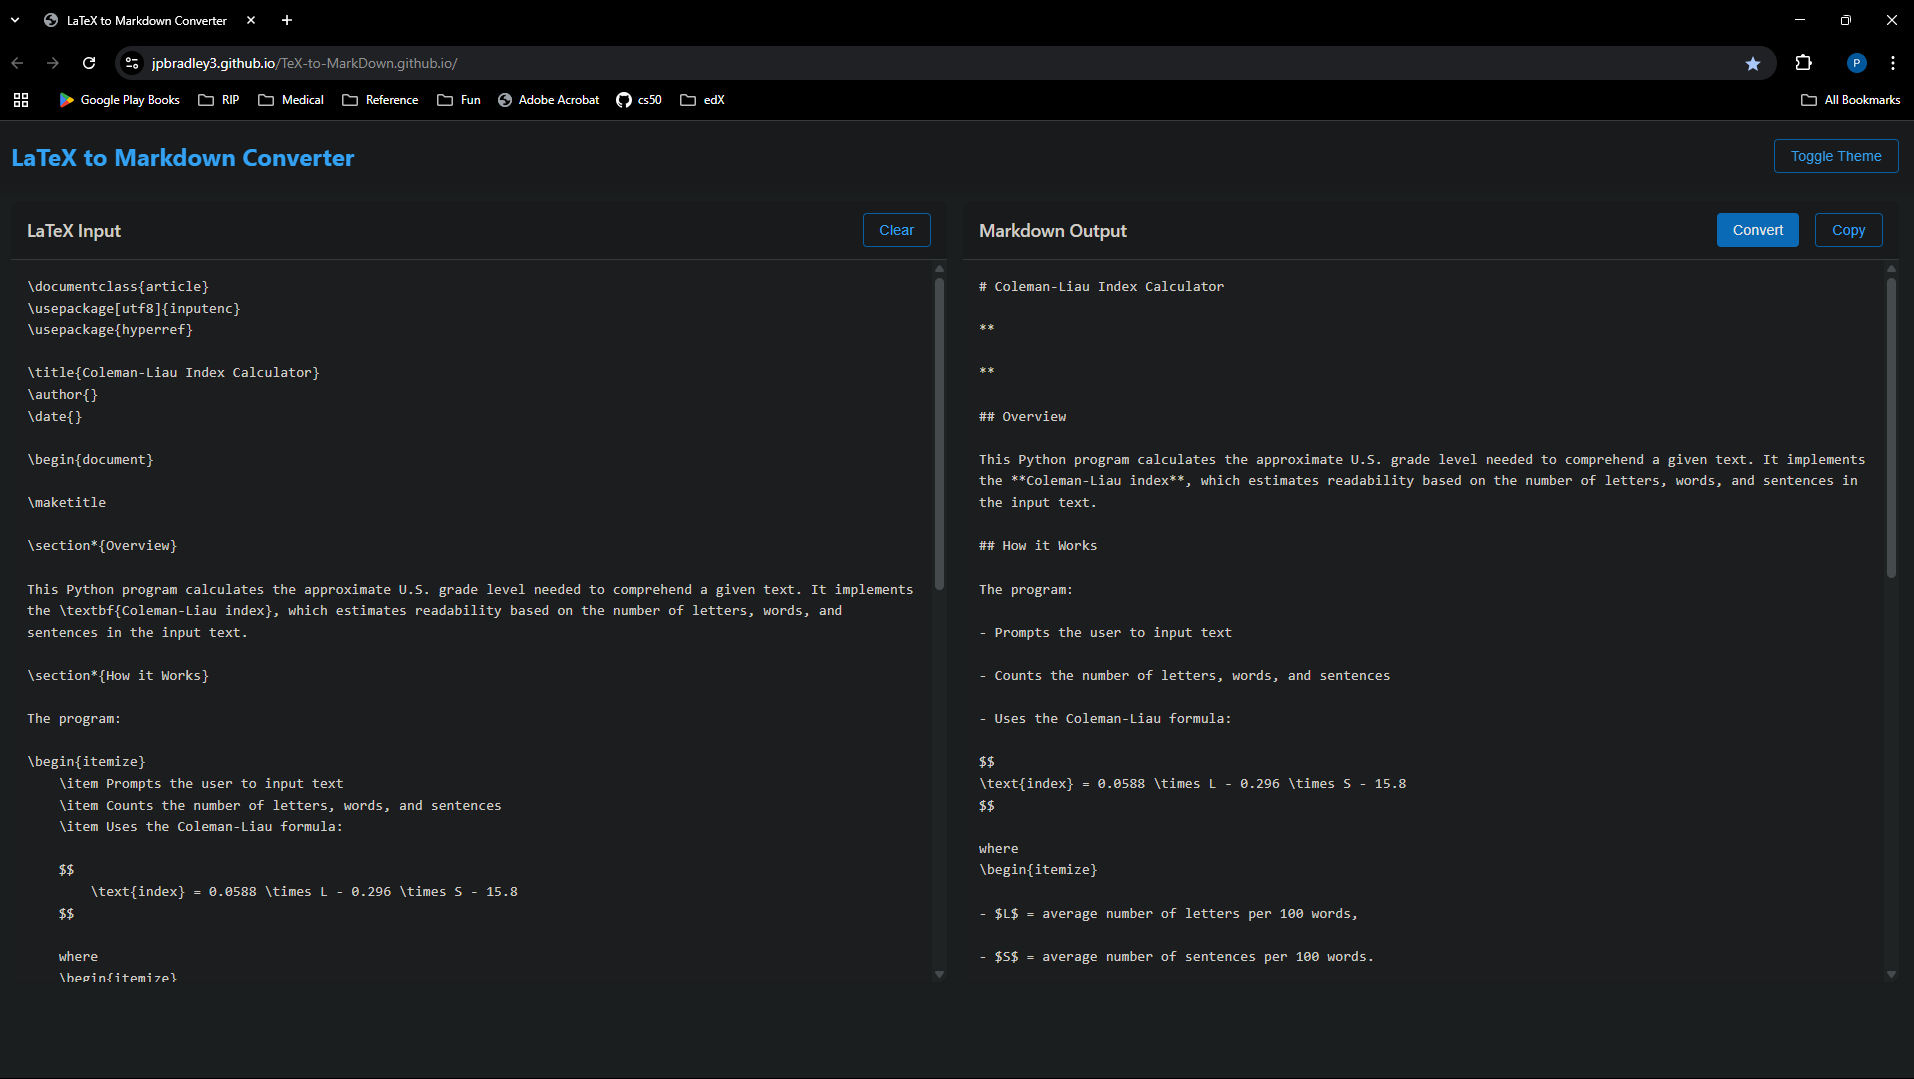Click the \title{Coleman-Liau Index Calculator} line

coord(173,373)
